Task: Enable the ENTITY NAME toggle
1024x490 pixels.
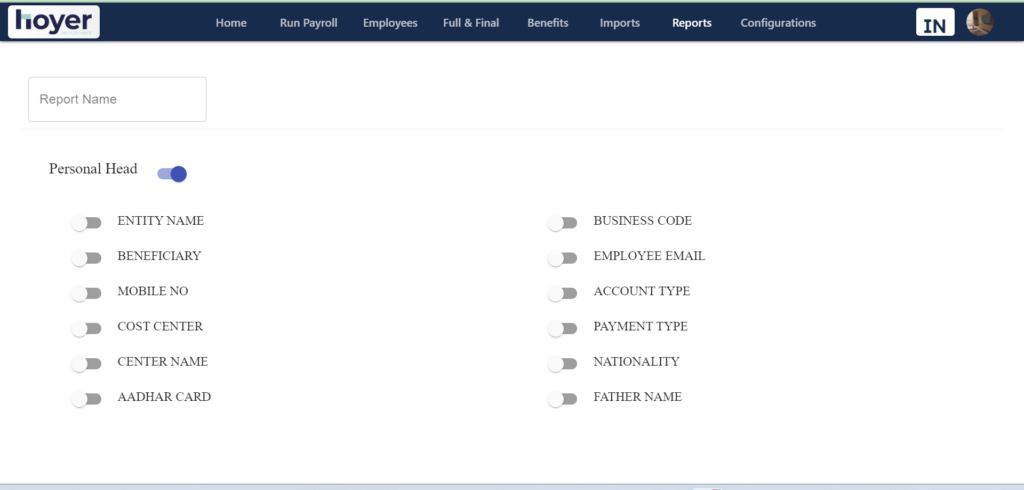Action: [86, 223]
